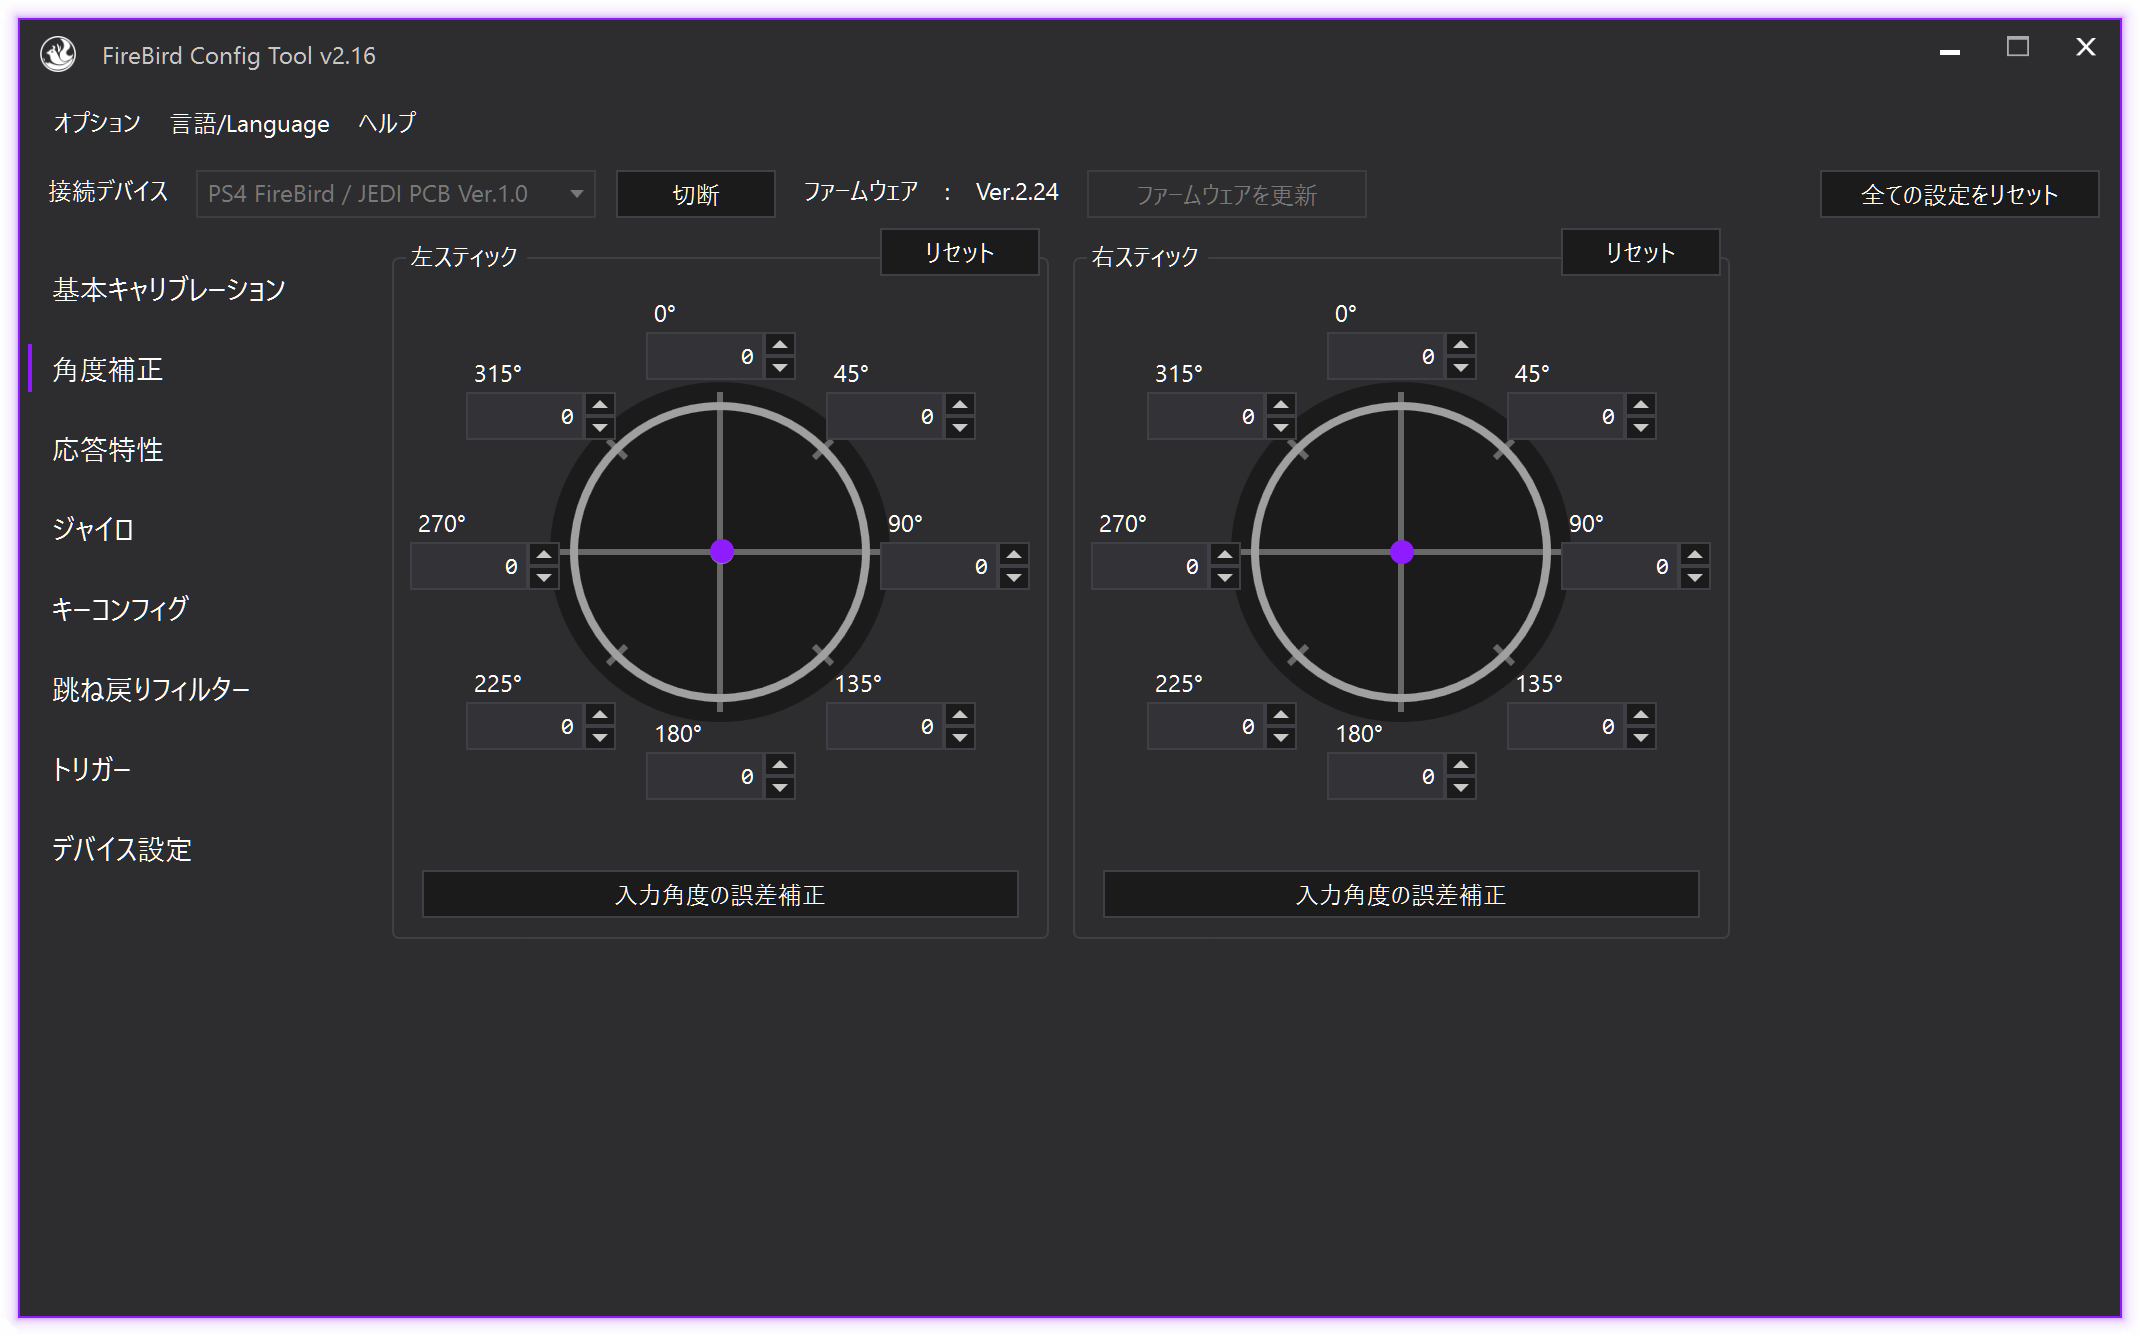Decrease right stick 315° value with down arrow
Screen dimensions: 2140x1336
(x=1280, y=428)
